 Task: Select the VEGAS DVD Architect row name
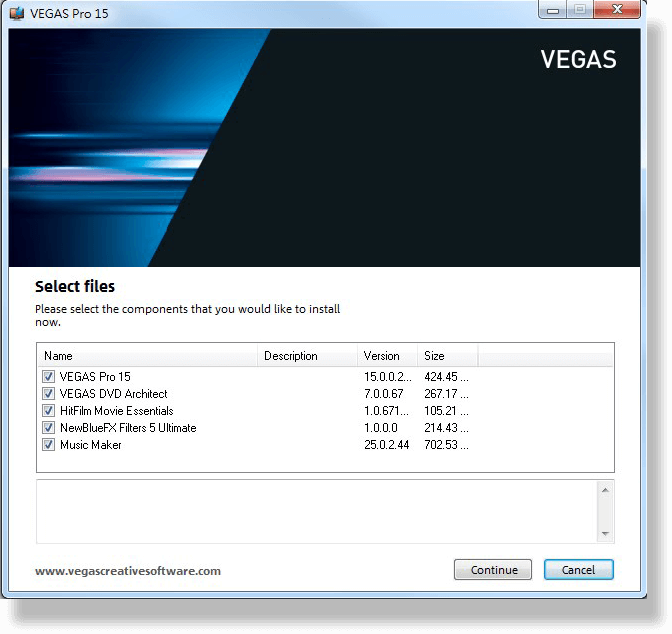coord(114,394)
